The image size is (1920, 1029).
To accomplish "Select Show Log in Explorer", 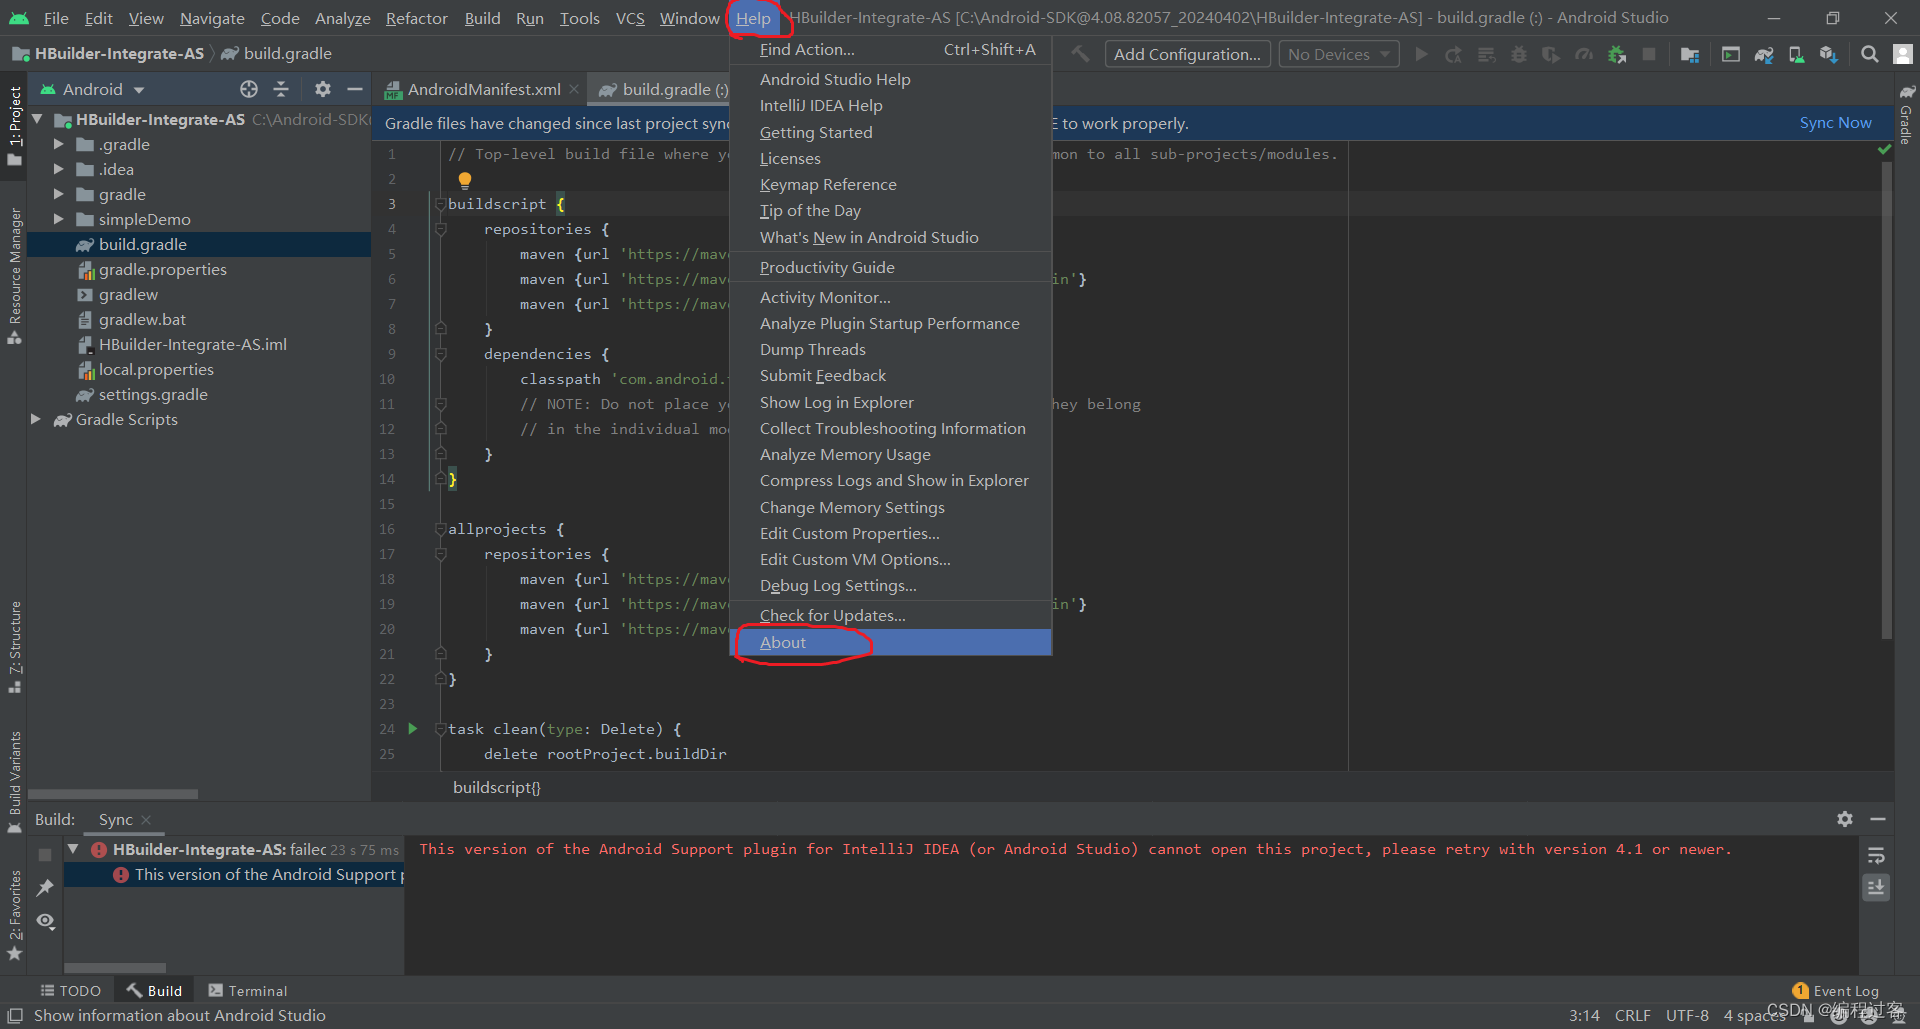I will (890, 402).
